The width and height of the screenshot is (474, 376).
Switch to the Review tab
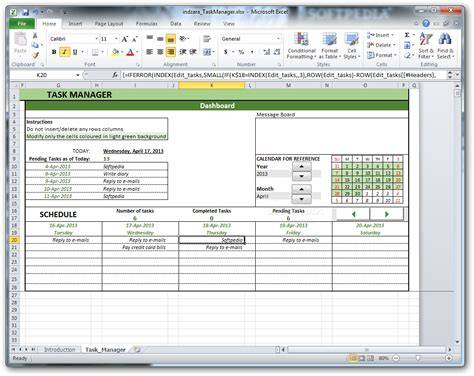point(202,24)
